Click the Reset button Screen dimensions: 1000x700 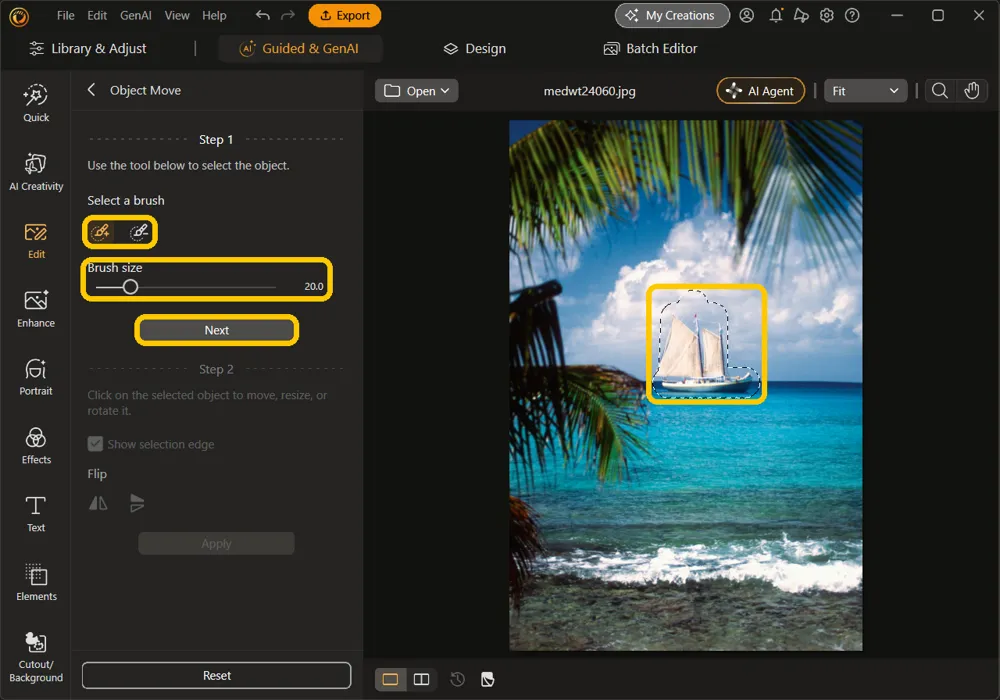[x=217, y=675]
